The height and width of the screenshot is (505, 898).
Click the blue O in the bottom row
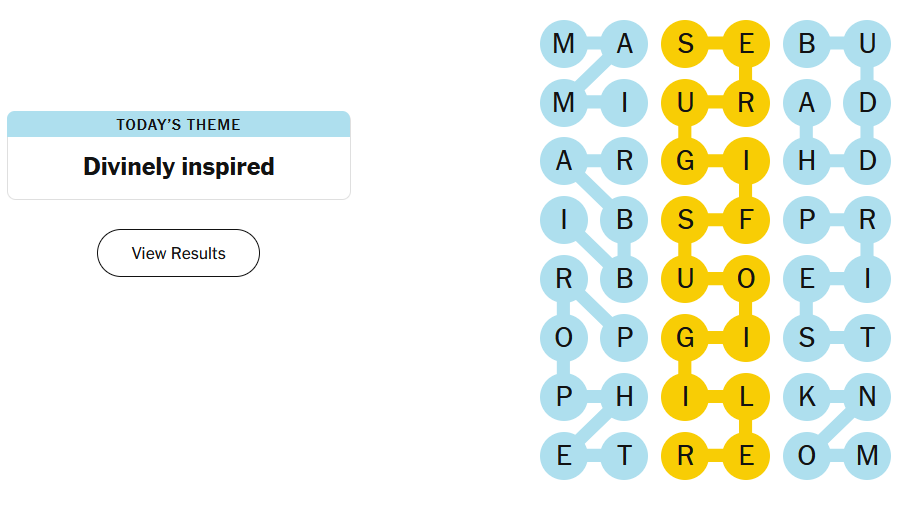pos(807,456)
